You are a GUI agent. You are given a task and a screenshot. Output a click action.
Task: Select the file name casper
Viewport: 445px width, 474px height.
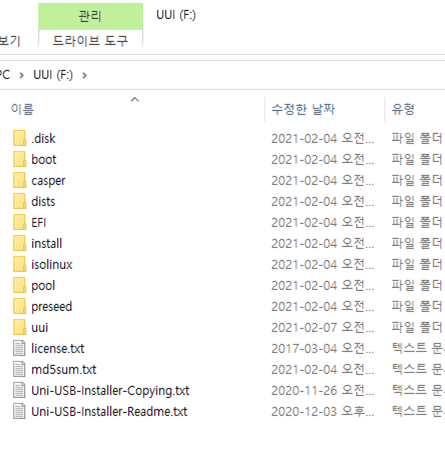coord(48,181)
